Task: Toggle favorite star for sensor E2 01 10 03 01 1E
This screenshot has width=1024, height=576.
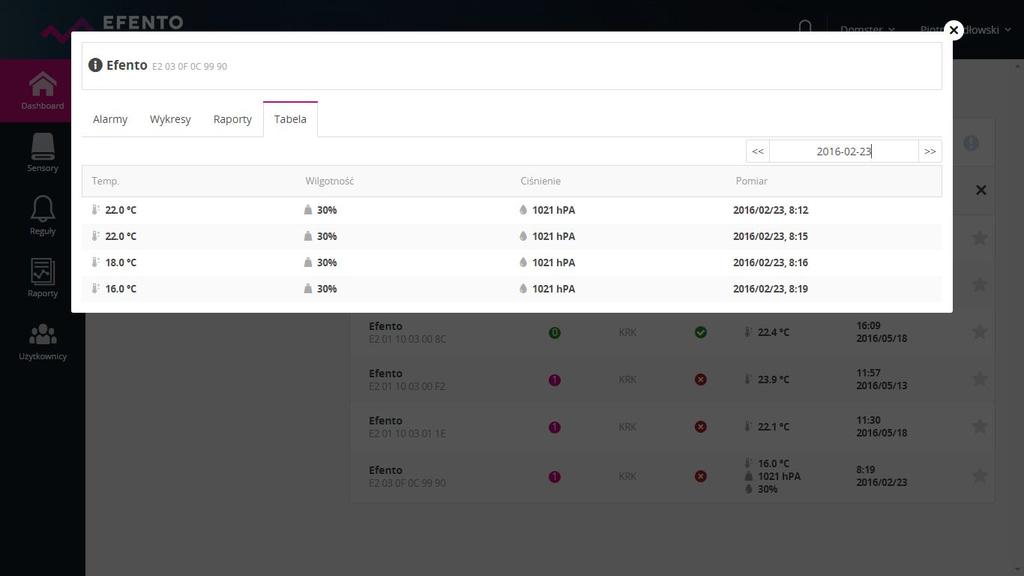Action: click(980, 426)
